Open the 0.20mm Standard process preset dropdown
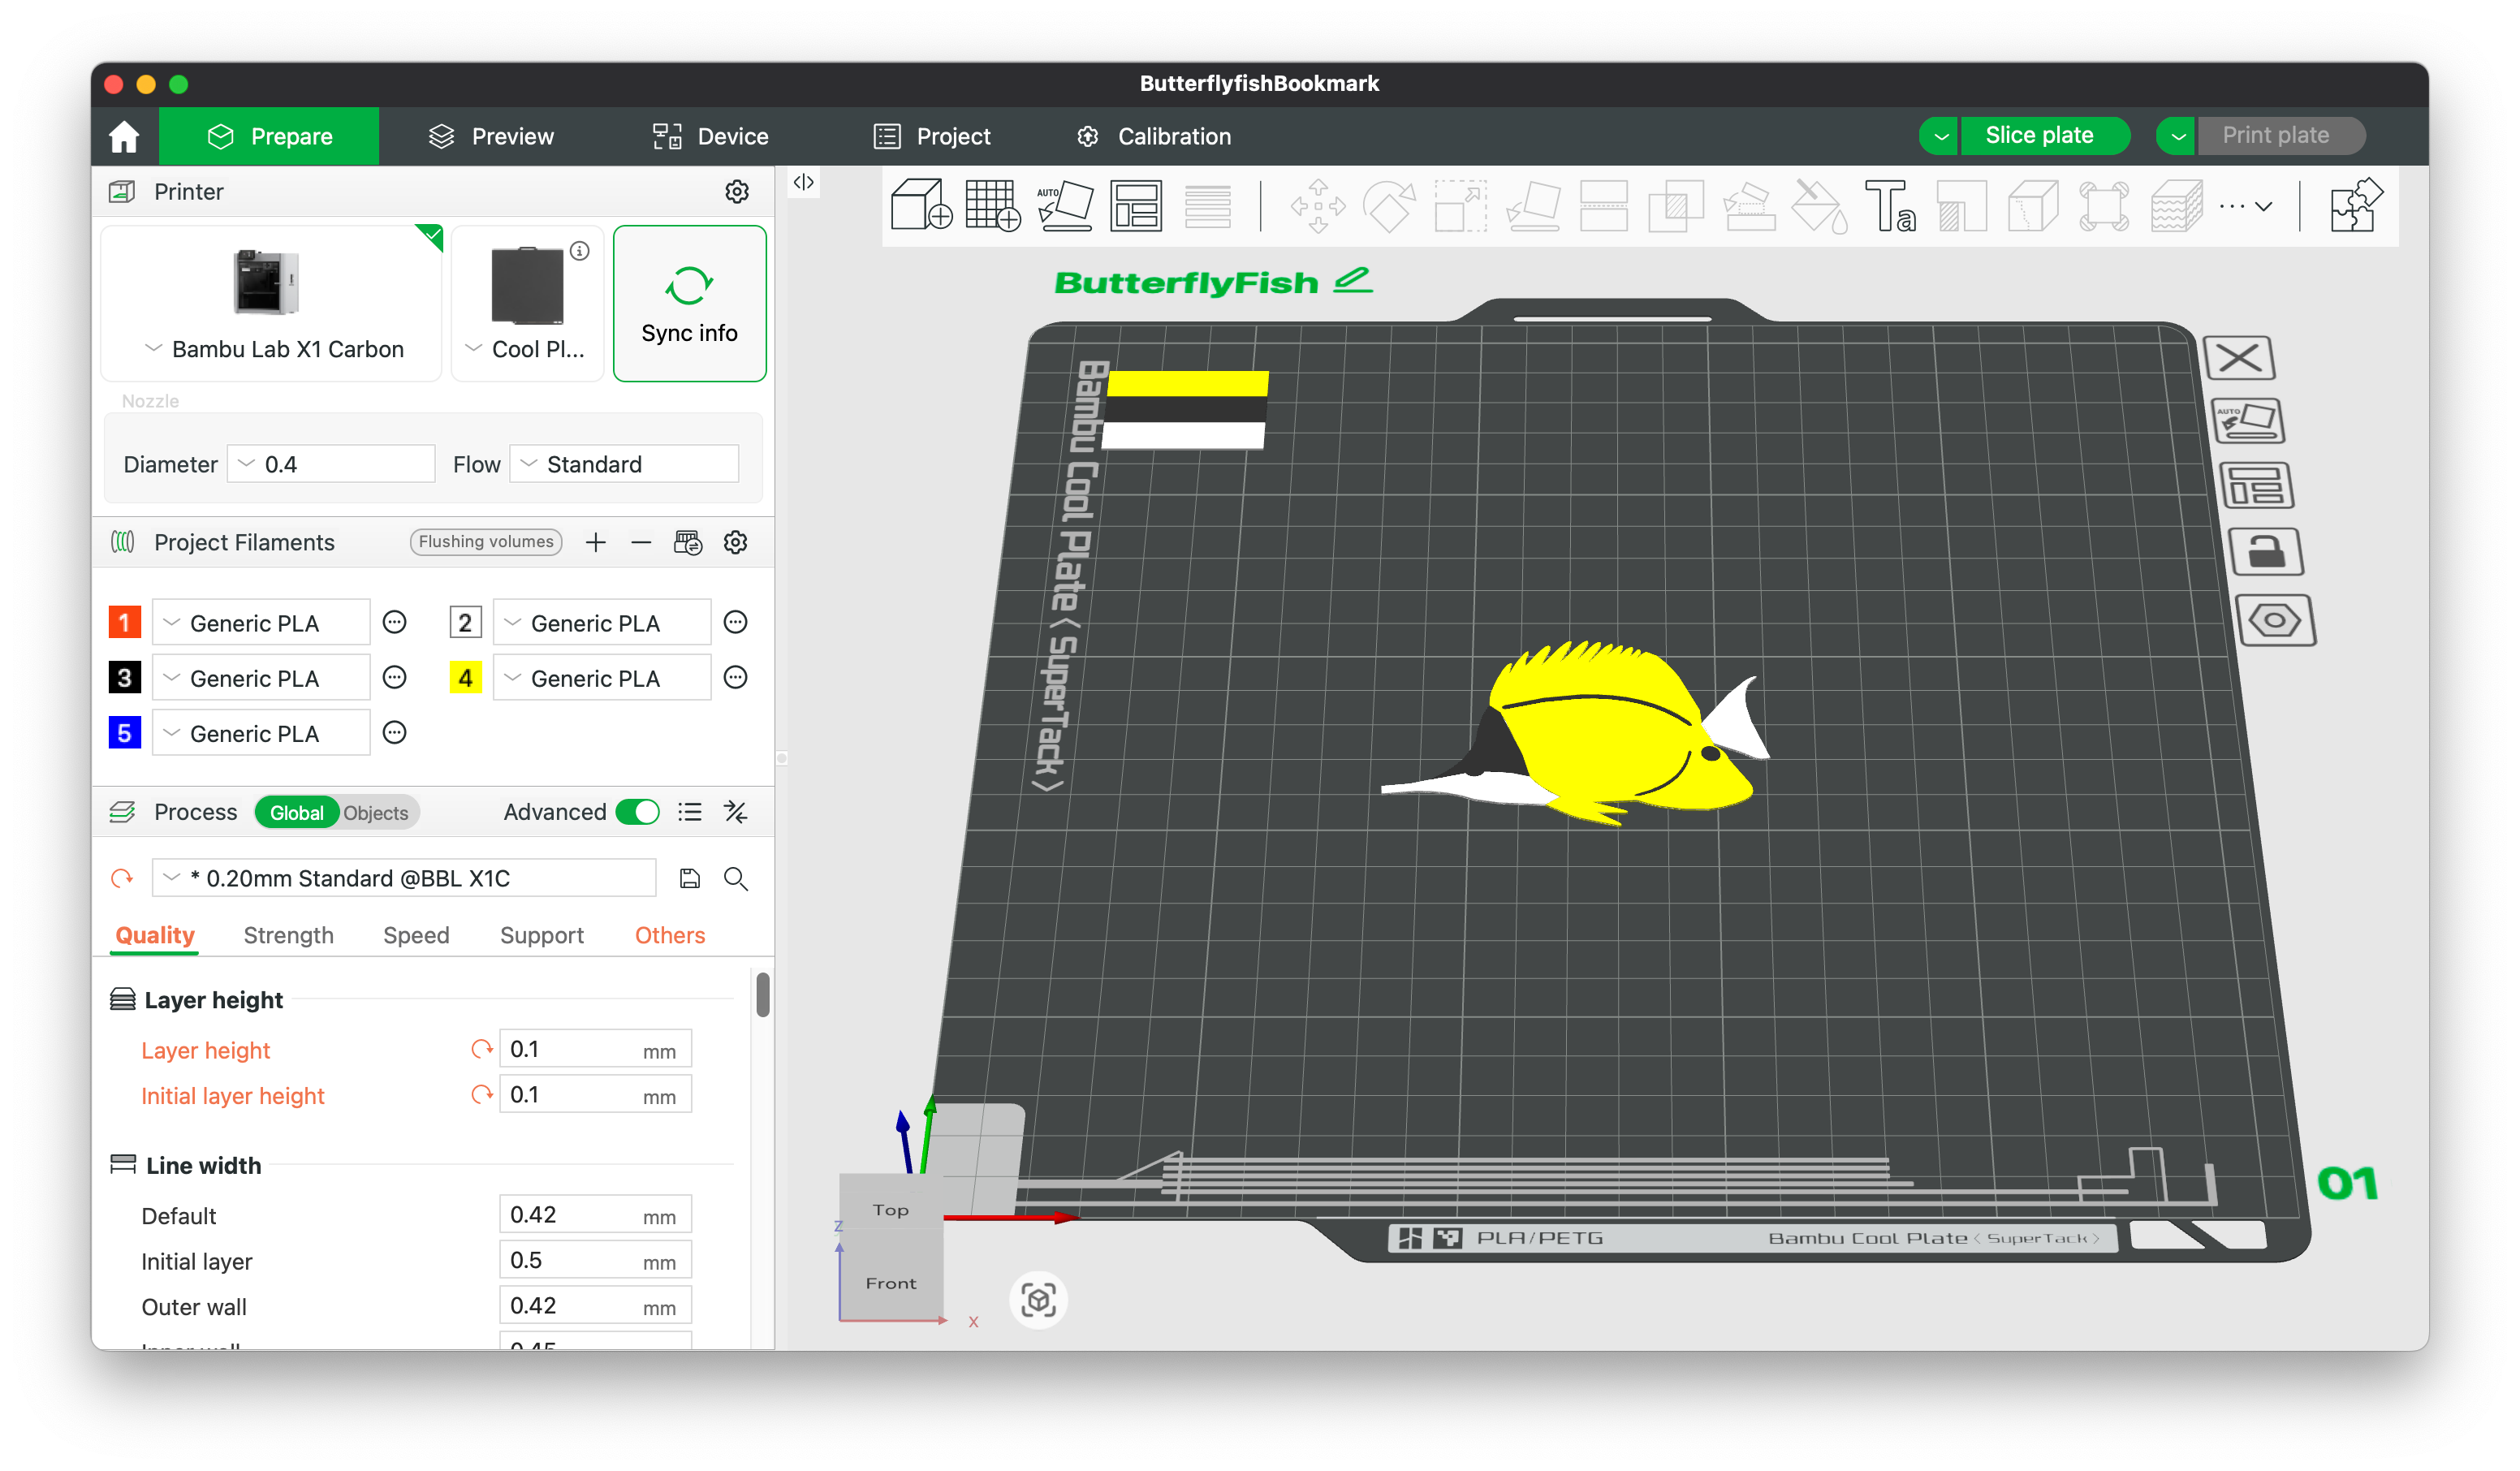The width and height of the screenshot is (2520, 1471). pos(404,878)
